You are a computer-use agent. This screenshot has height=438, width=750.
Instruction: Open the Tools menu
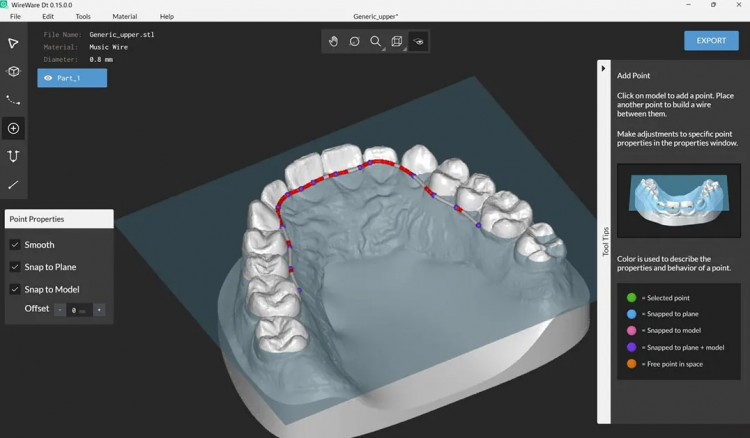[x=83, y=16]
